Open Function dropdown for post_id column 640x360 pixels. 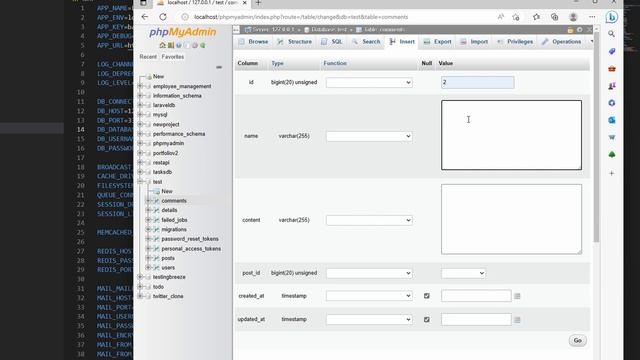pyautogui.click(x=369, y=273)
